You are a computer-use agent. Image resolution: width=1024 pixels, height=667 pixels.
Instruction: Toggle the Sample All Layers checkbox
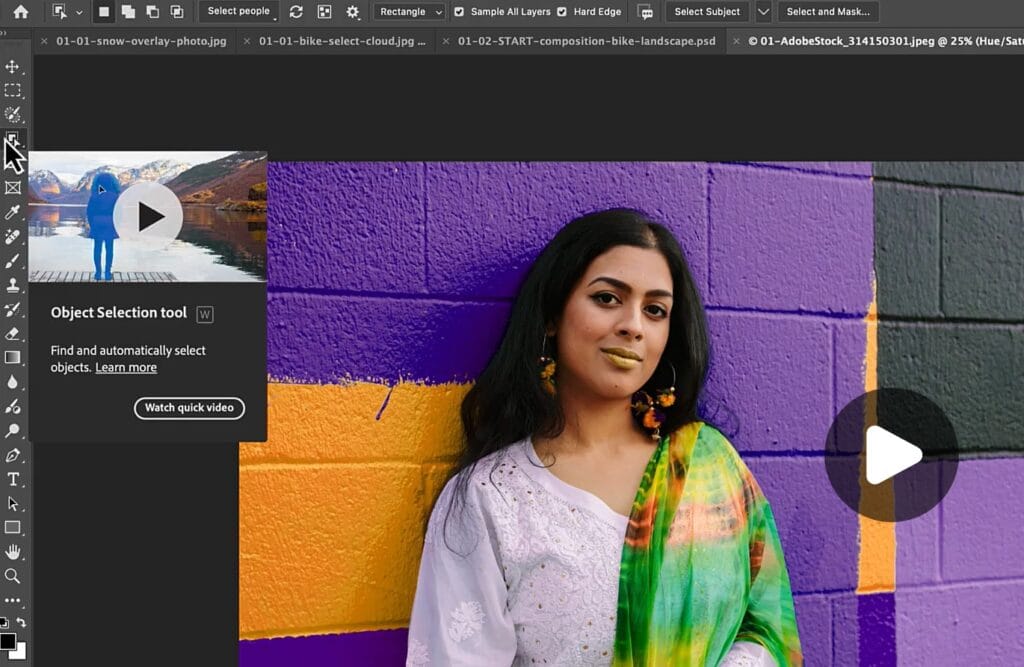tap(459, 12)
